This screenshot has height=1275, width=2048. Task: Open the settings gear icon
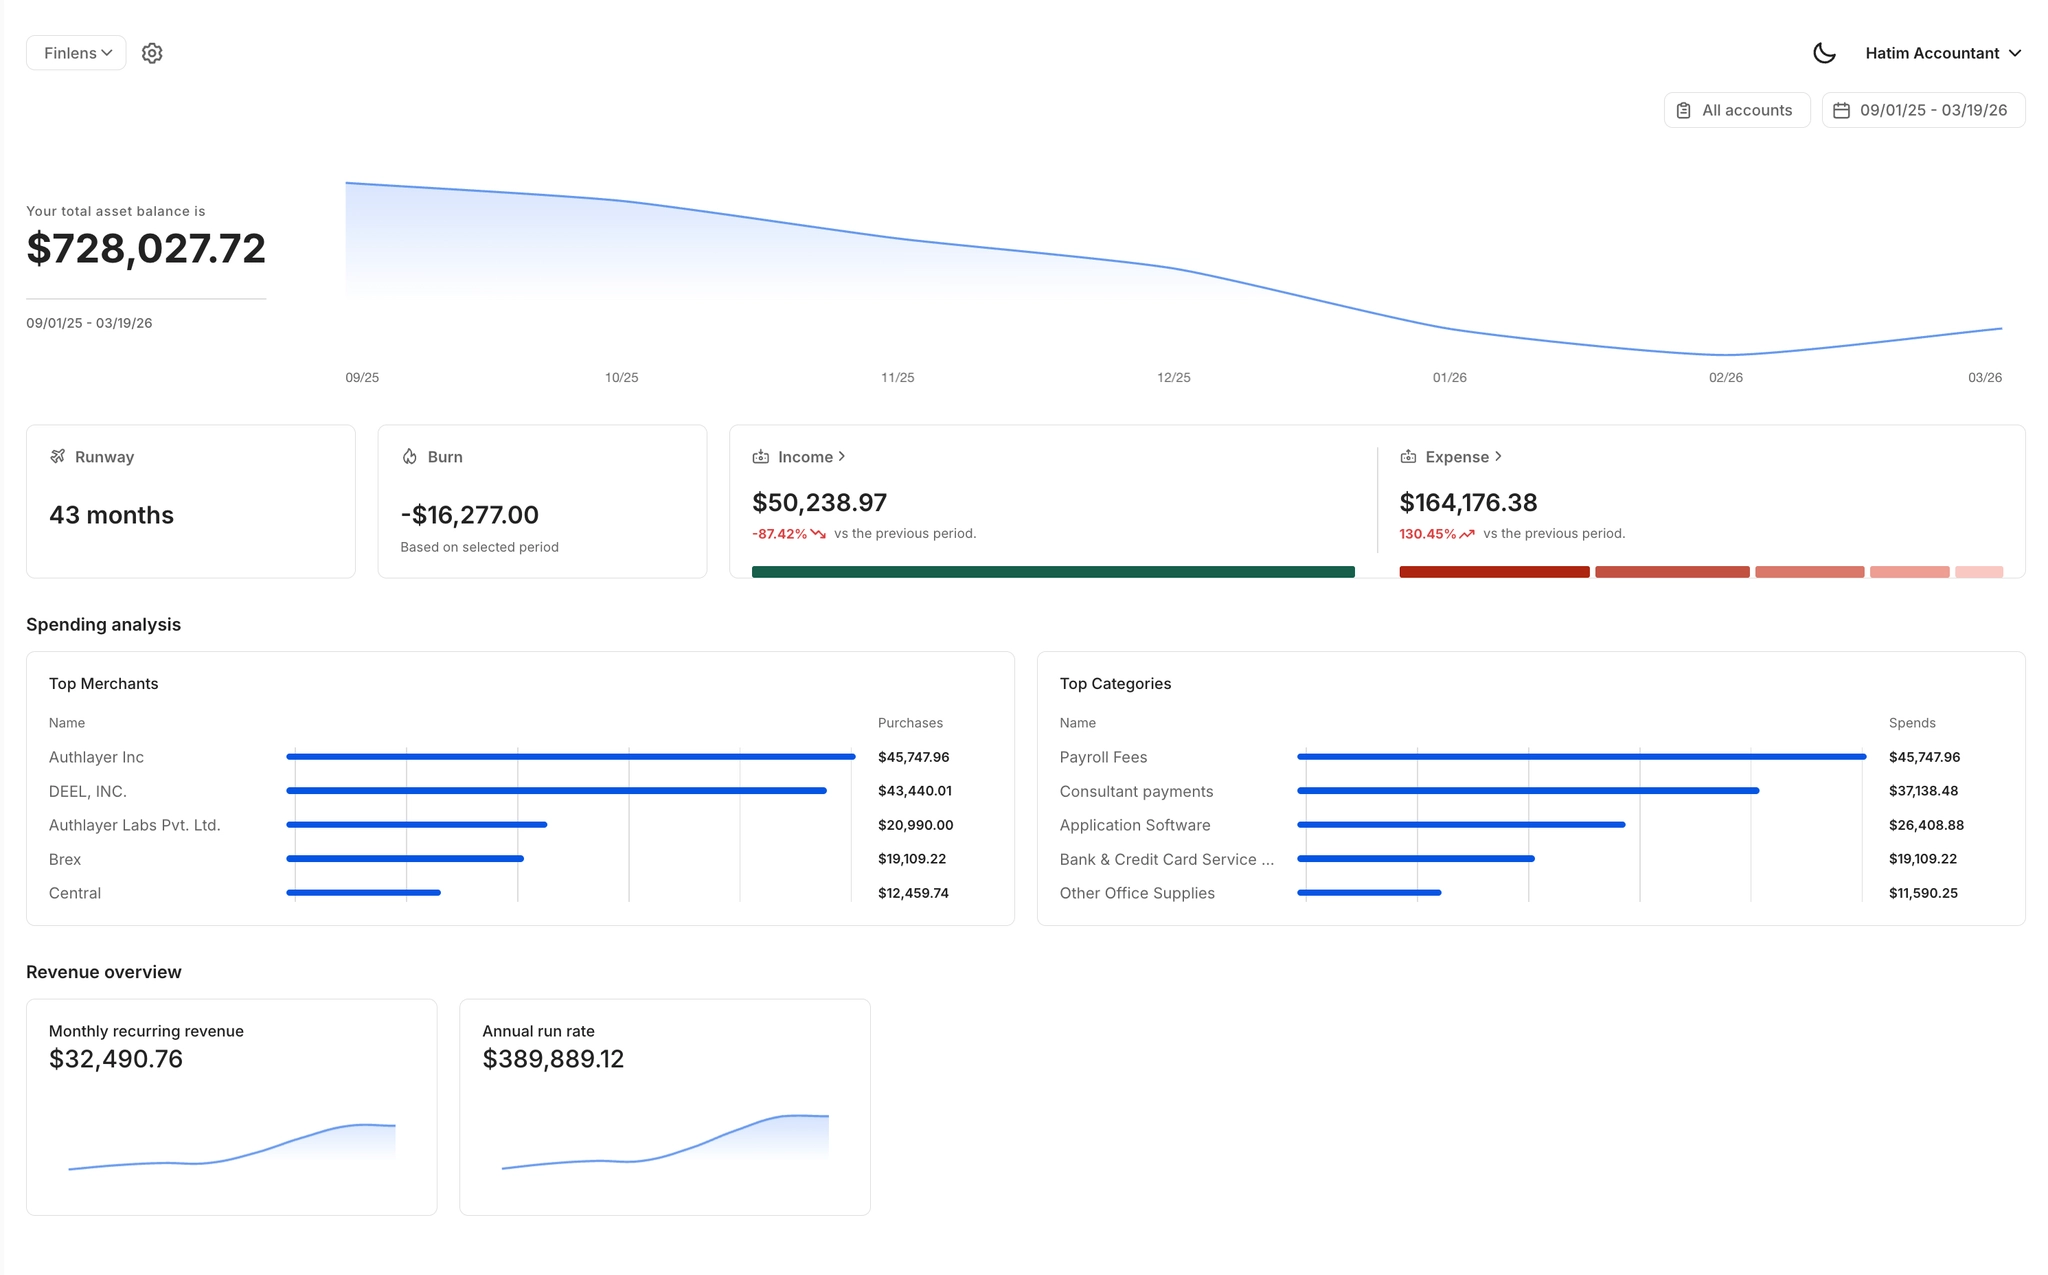click(152, 53)
